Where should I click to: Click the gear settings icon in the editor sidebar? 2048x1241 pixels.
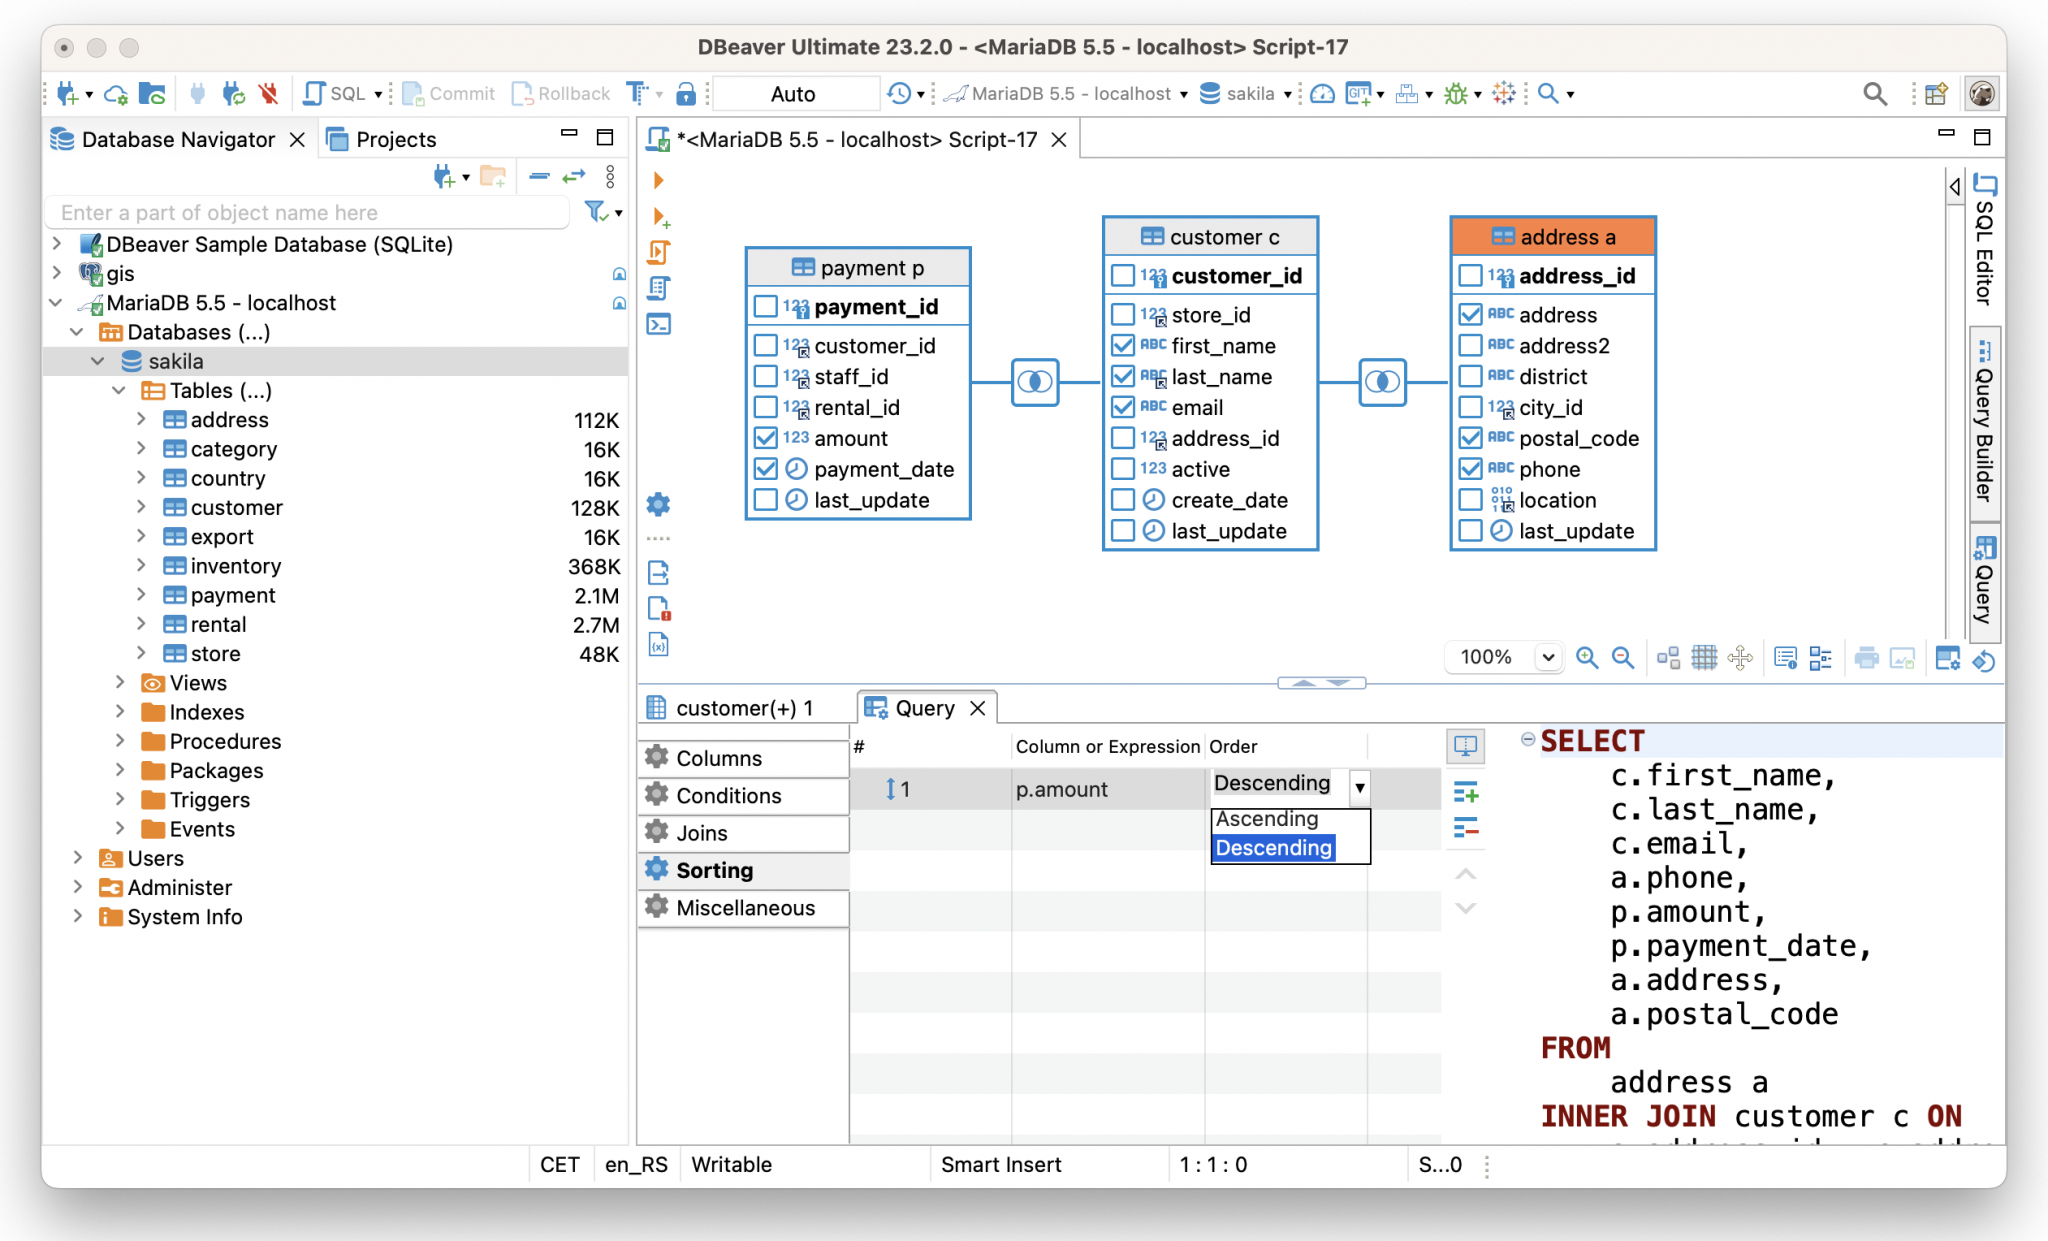tap(658, 505)
